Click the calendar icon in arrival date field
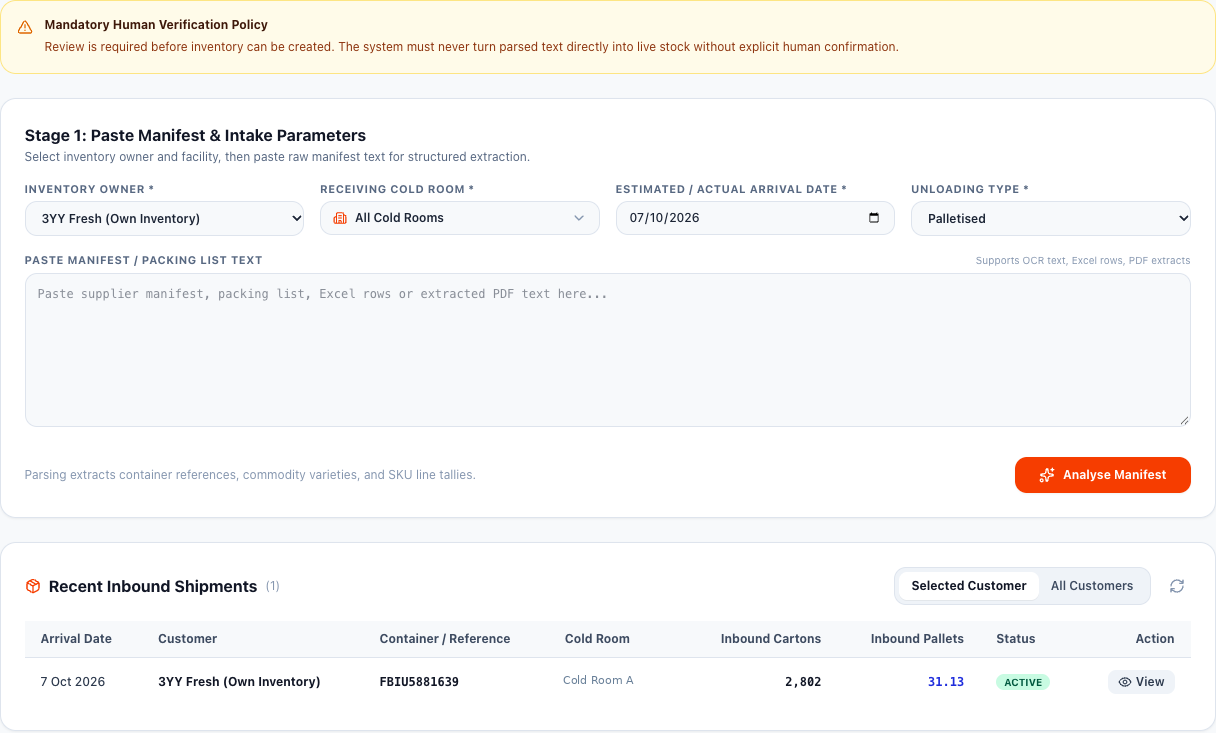 click(x=874, y=218)
